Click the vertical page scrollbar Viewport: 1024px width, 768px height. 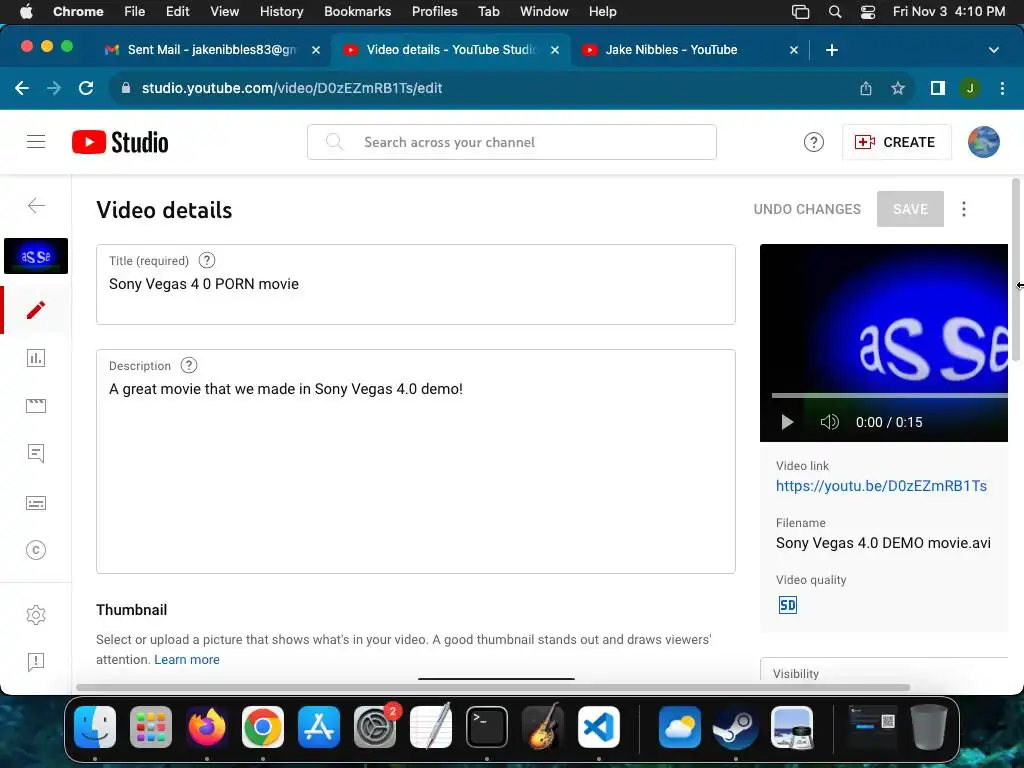tap(1016, 268)
